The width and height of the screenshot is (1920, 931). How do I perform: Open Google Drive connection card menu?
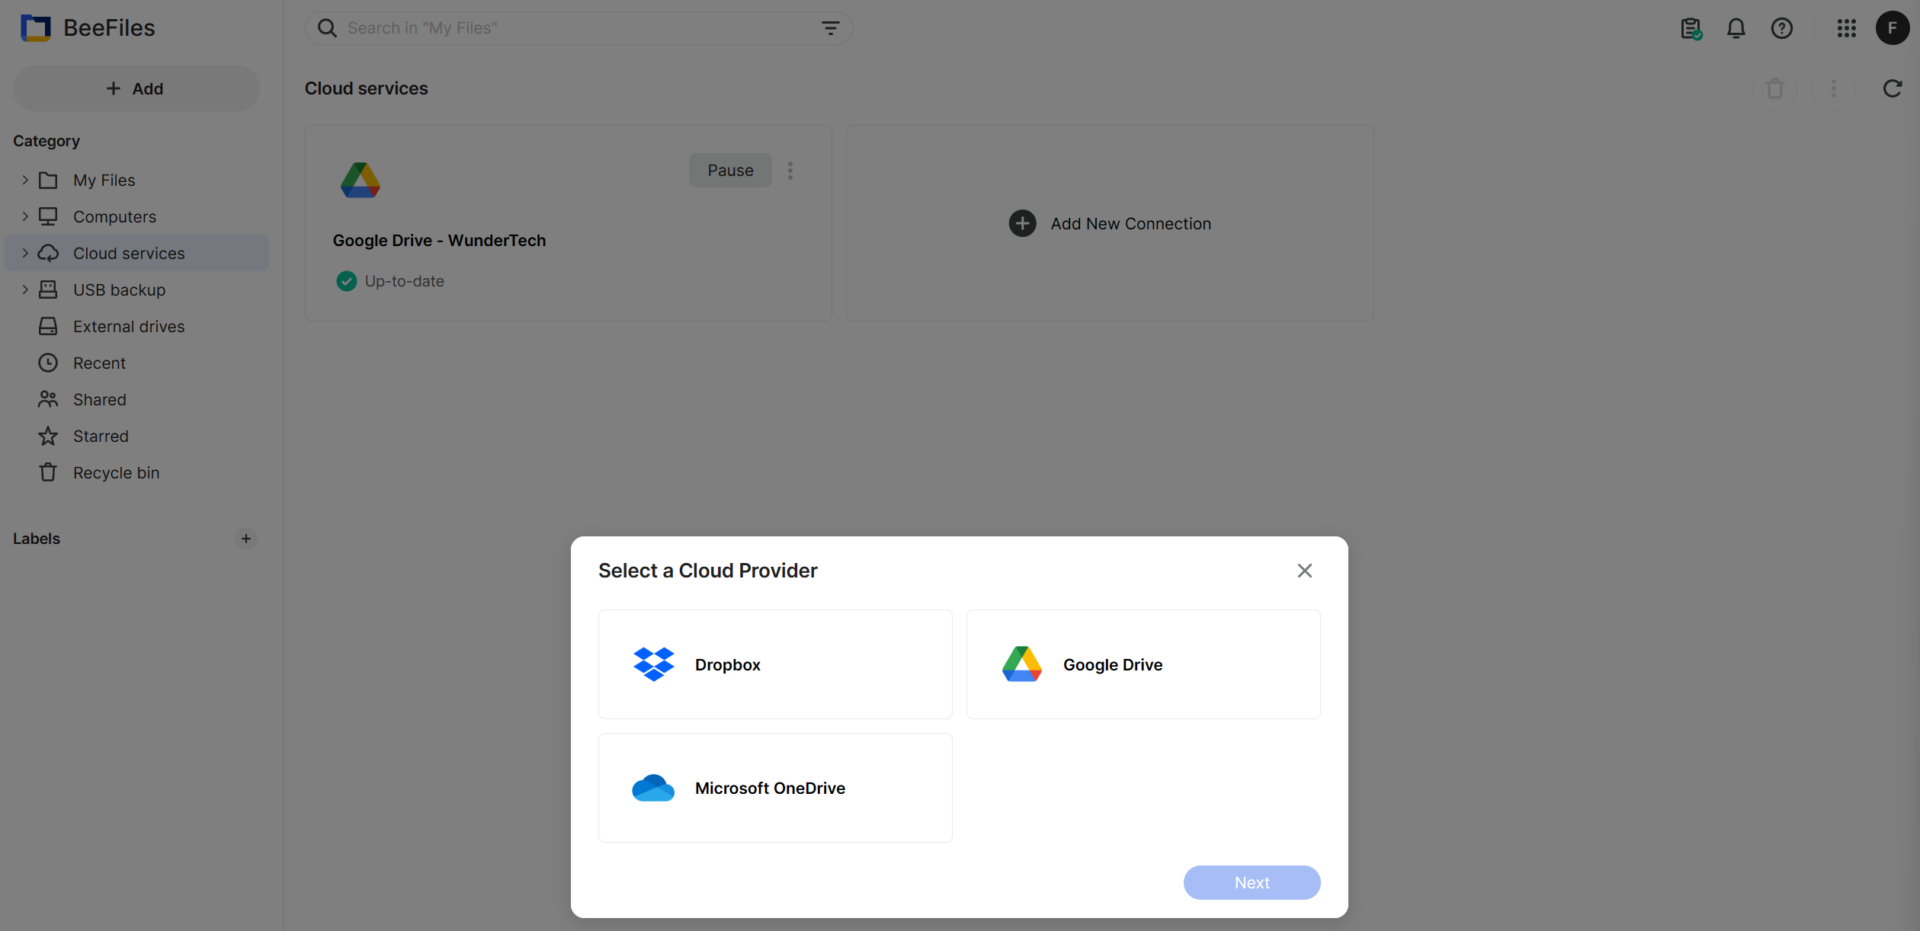pyautogui.click(x=790, y=170)
